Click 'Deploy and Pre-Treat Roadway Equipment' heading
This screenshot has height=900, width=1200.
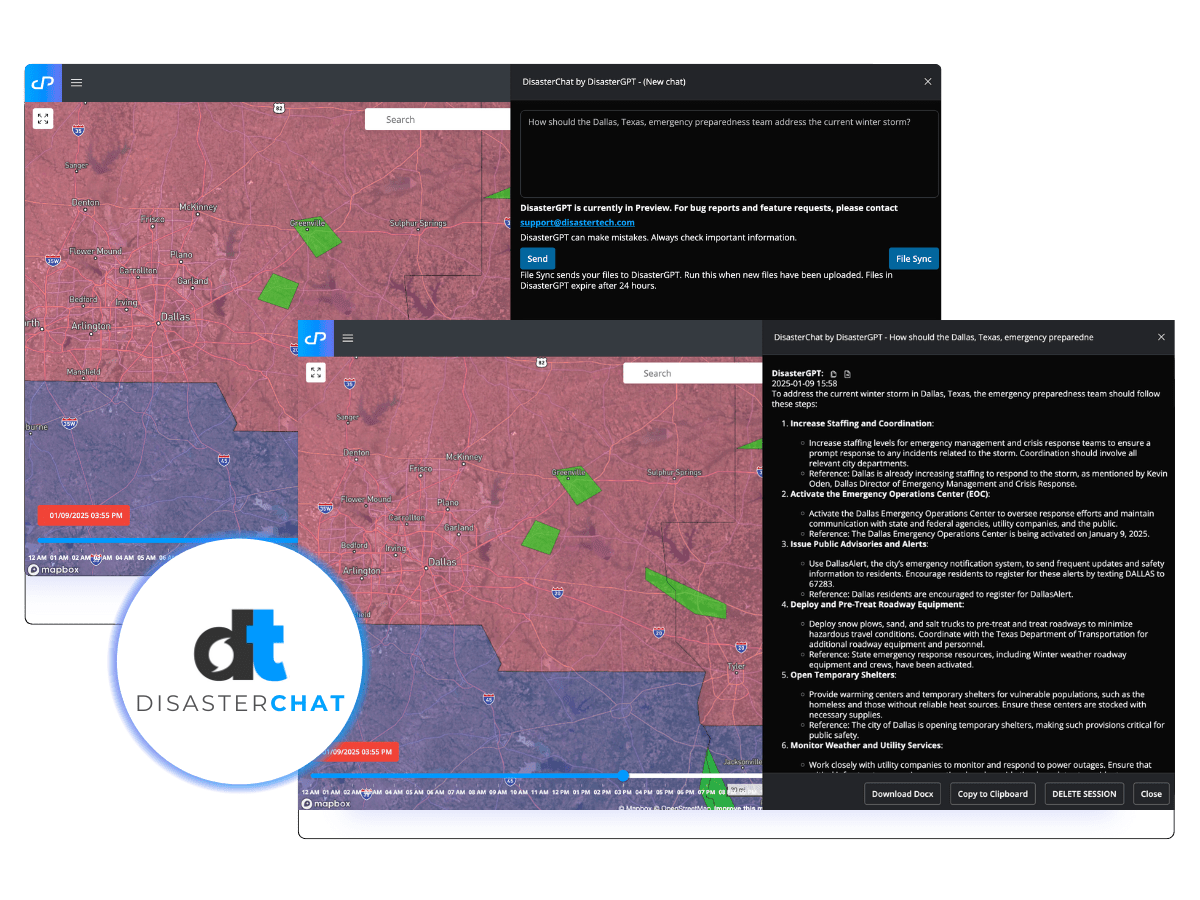pyautogui.click(x=877, y=605)
